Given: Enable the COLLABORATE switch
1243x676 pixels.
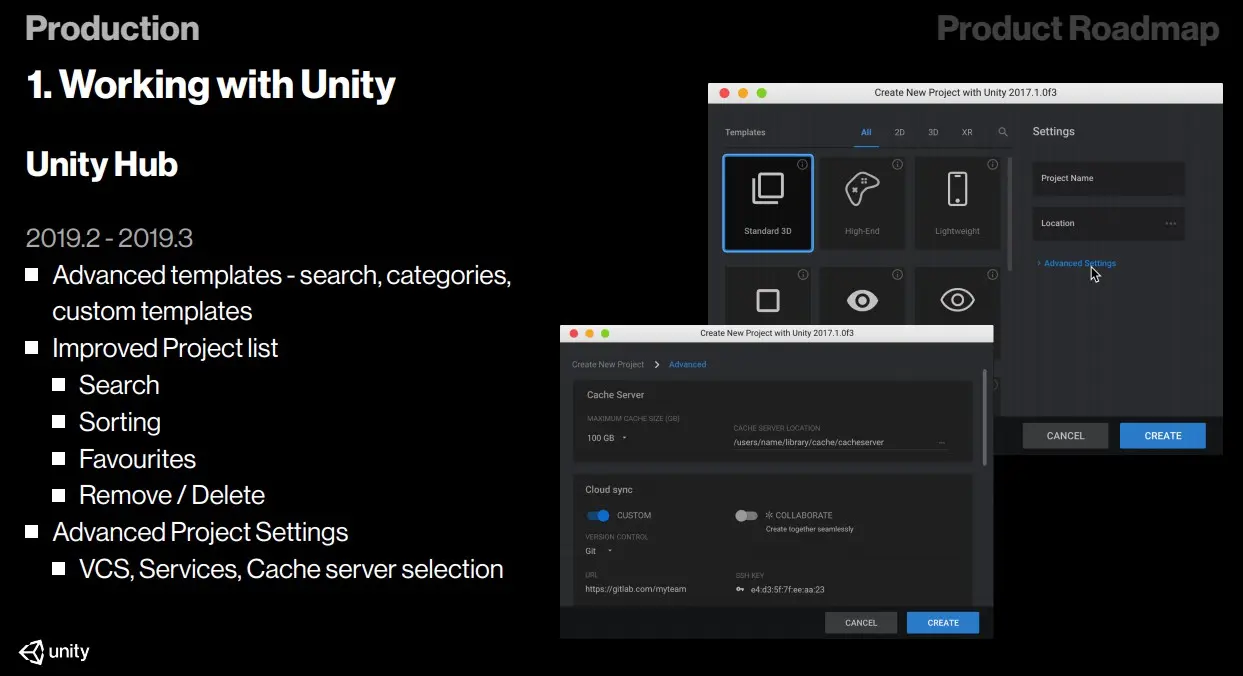Looking at the screenshot, I should pos(746,516).
